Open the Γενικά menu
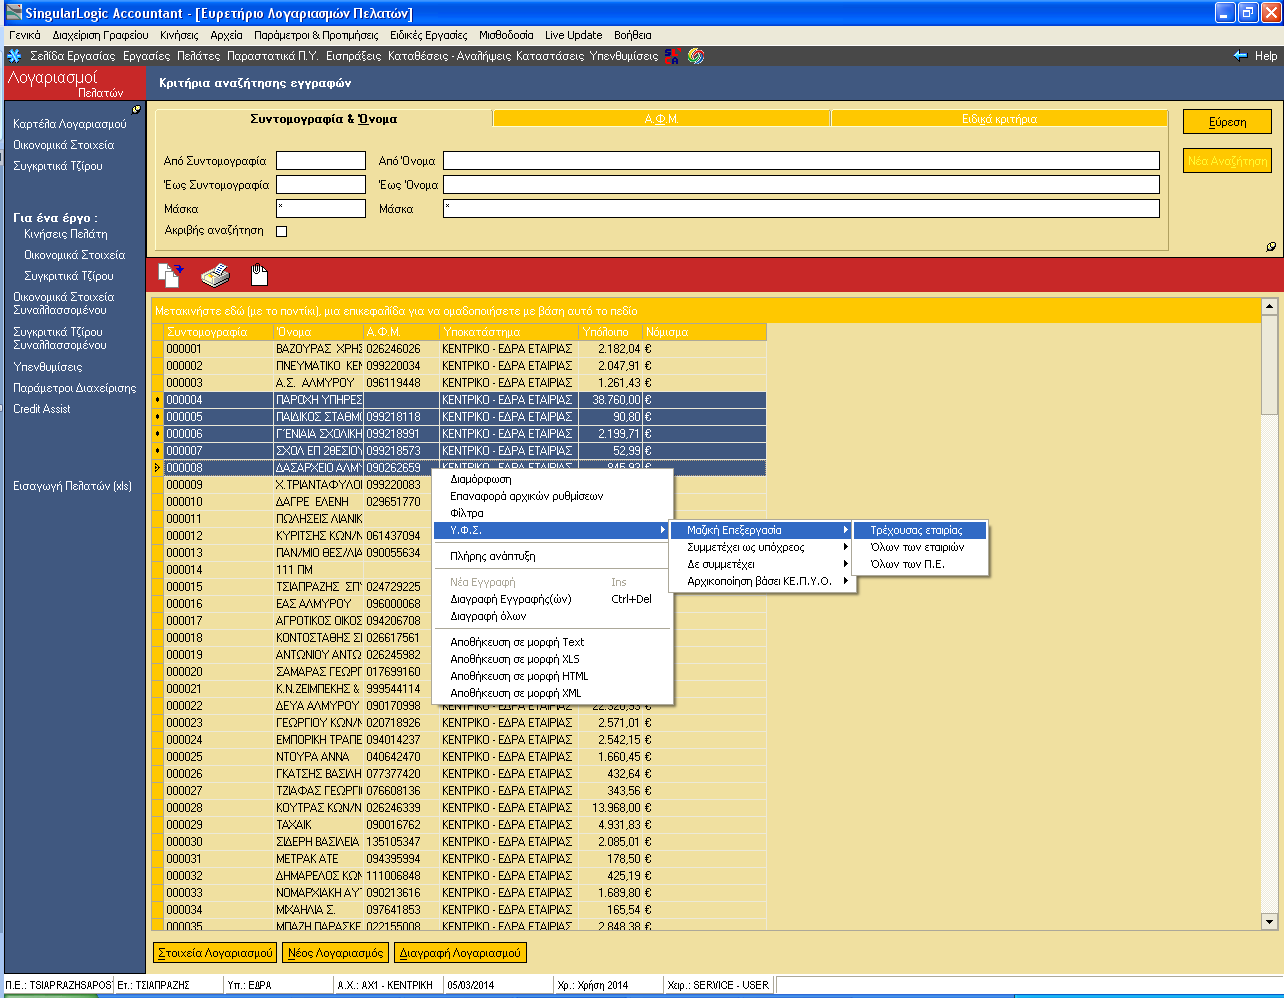 25,35
